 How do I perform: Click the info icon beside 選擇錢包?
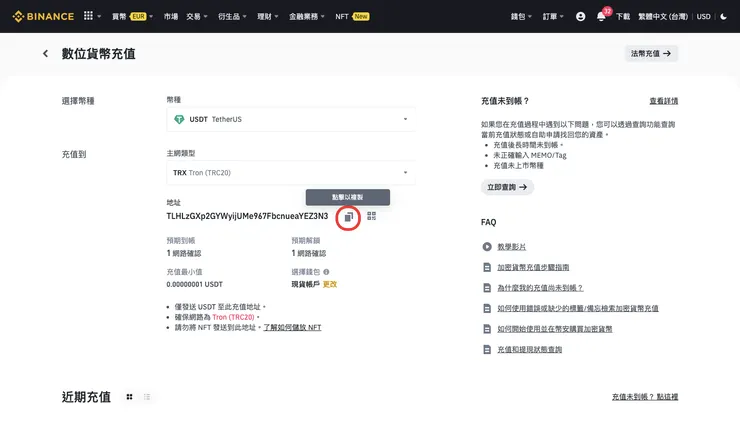tap(326, 272)
